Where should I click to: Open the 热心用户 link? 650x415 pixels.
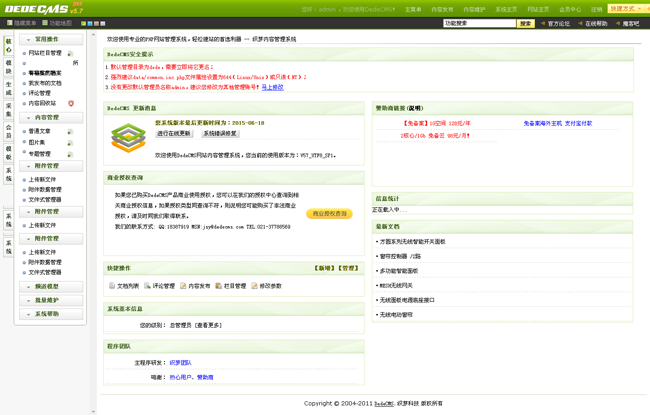(180, 377)
